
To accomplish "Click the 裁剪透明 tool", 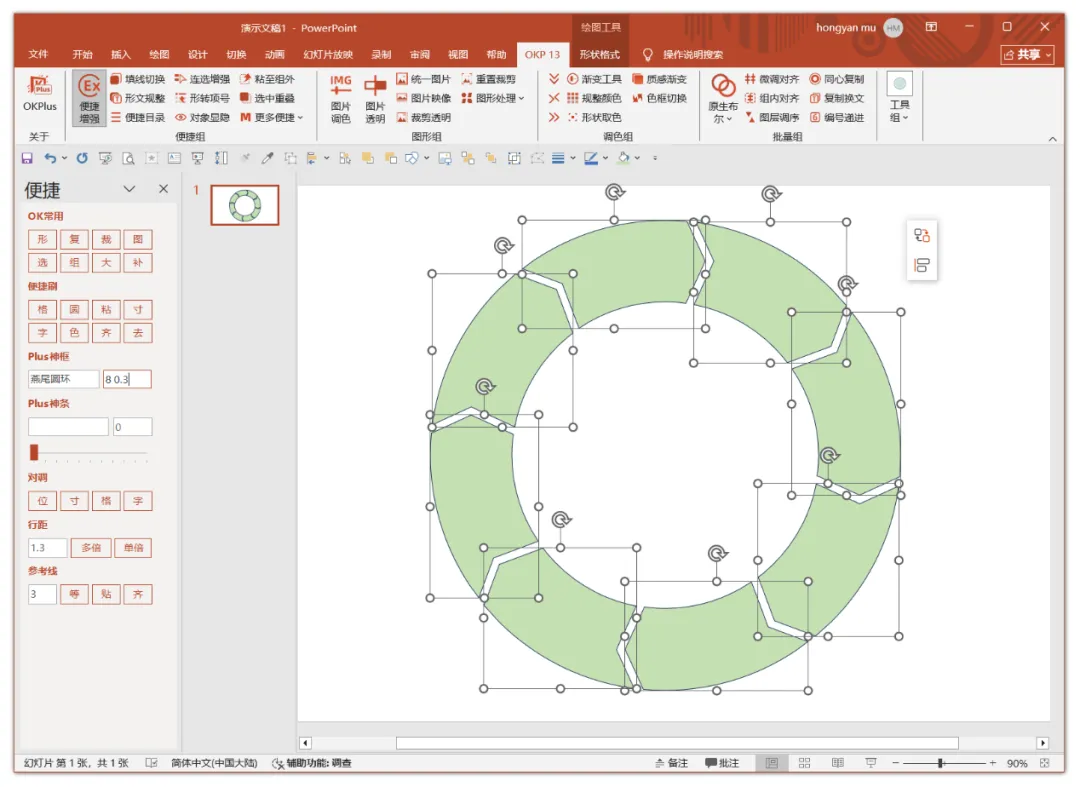I will (x=424, y=118).
